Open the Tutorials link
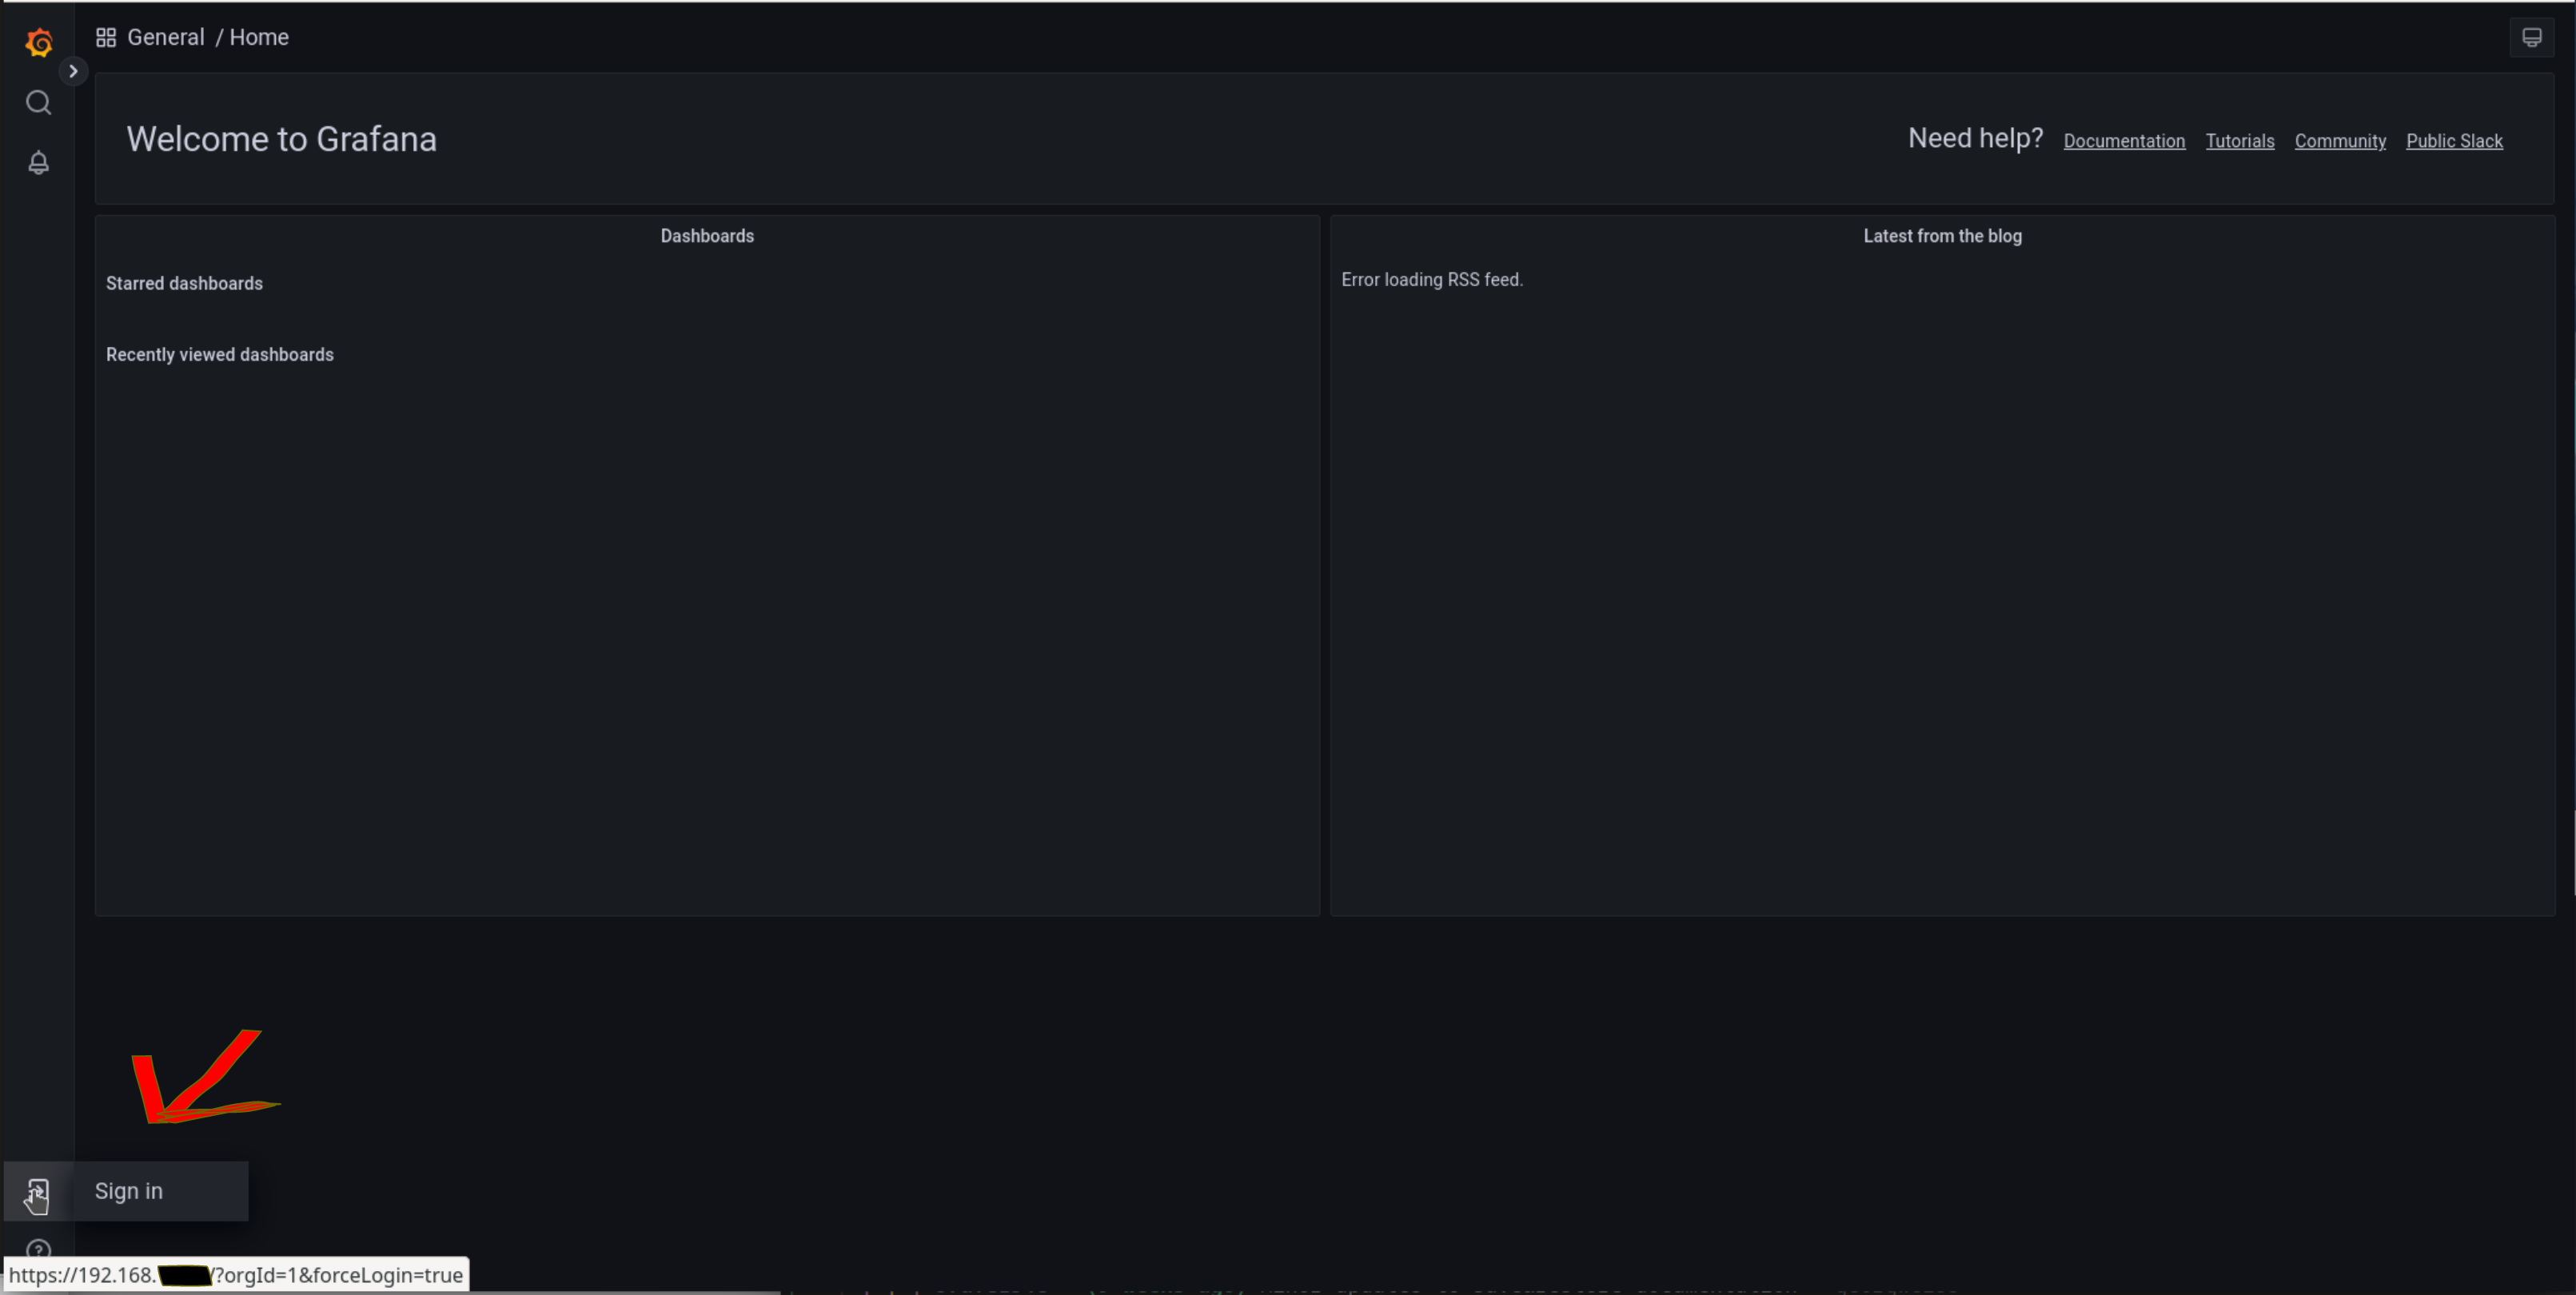 tap(2239, 141)
